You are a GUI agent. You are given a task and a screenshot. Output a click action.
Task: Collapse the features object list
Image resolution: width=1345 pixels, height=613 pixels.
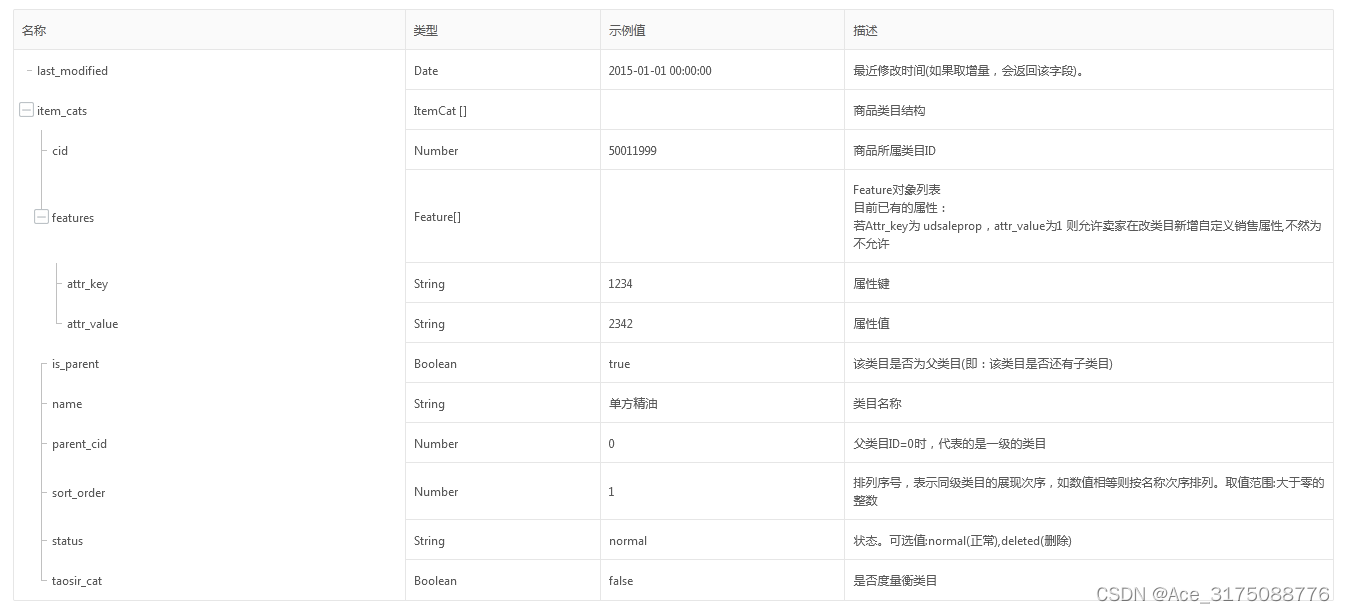tap(41, 216)
